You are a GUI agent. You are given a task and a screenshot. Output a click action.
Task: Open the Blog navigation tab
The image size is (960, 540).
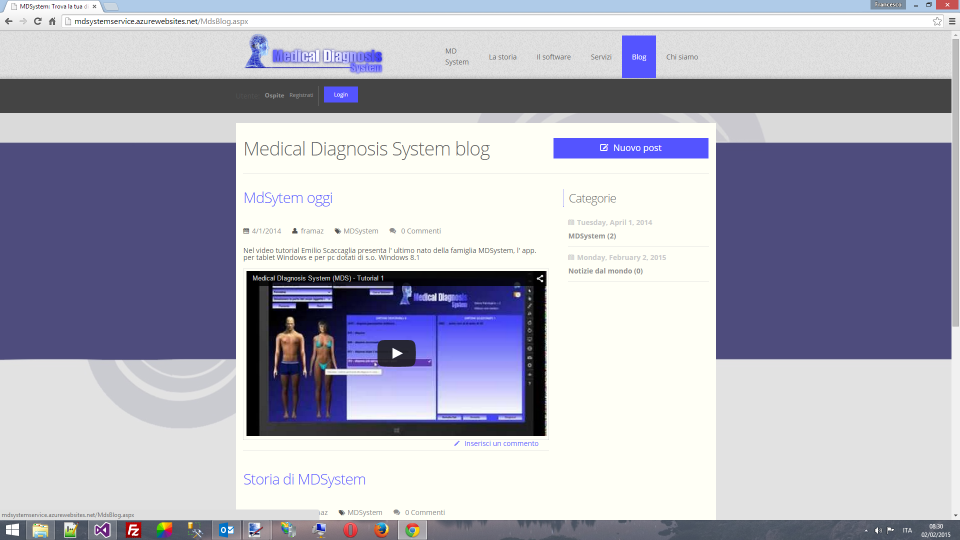coord(638,57)
